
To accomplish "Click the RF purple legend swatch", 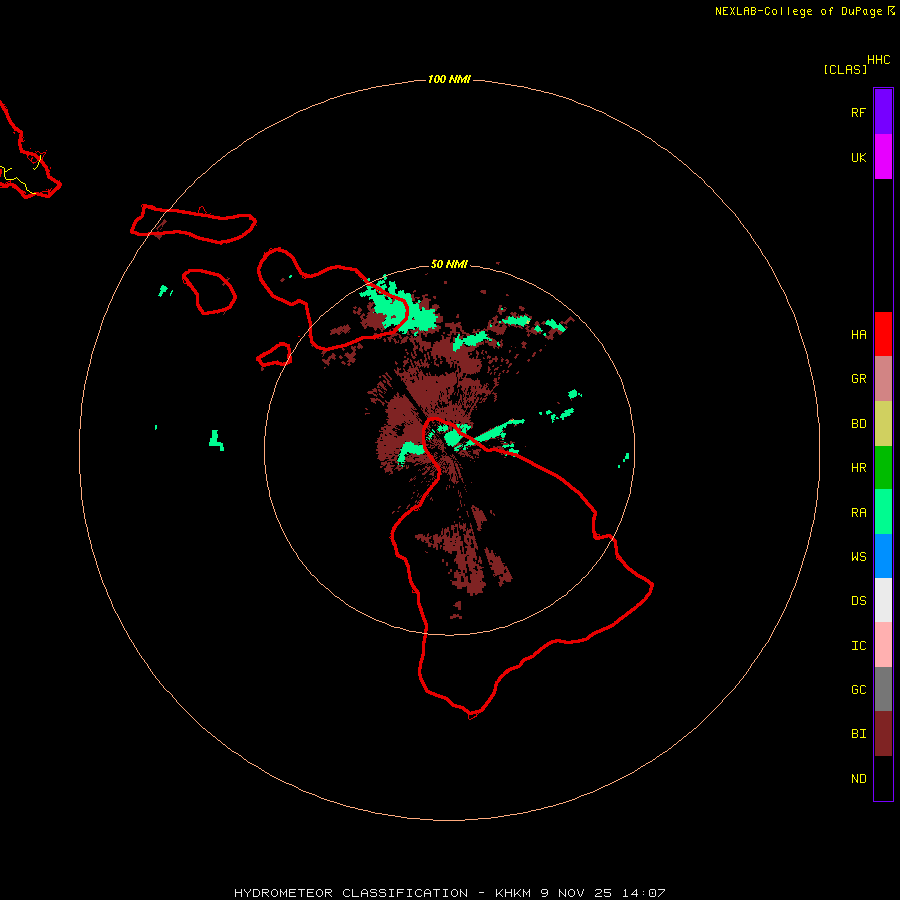I will click(x=883, y=112).
